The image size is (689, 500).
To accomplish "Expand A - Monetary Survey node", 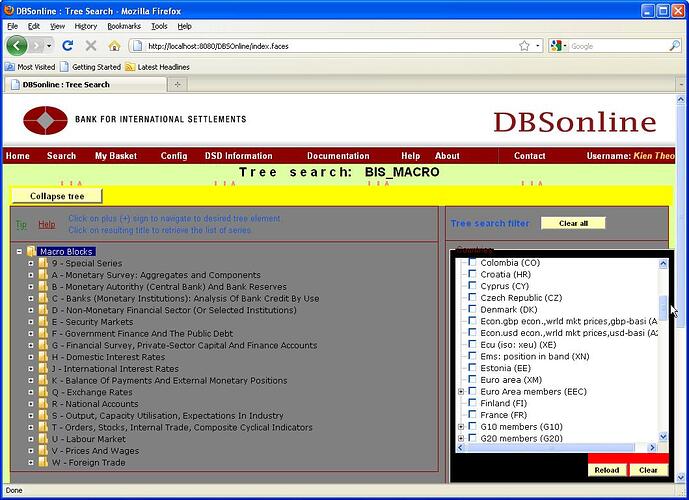I will point(31,275).
